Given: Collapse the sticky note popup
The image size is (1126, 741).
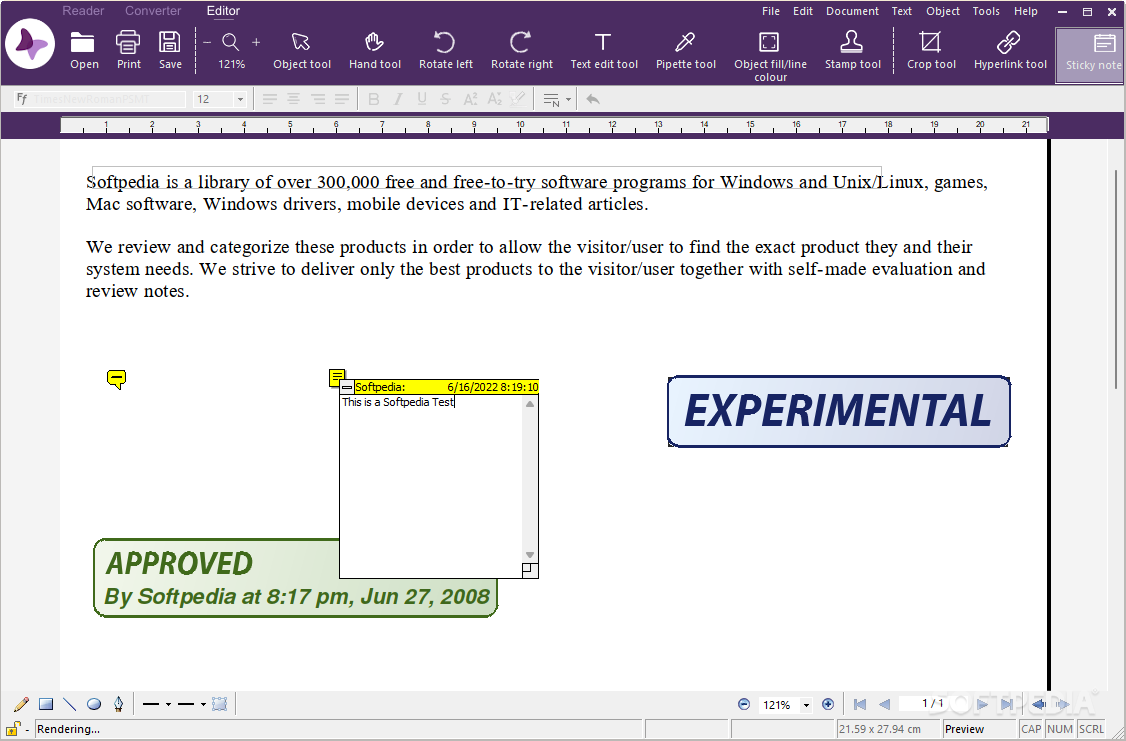Looking at the screenshot, I should coord(347,387).
